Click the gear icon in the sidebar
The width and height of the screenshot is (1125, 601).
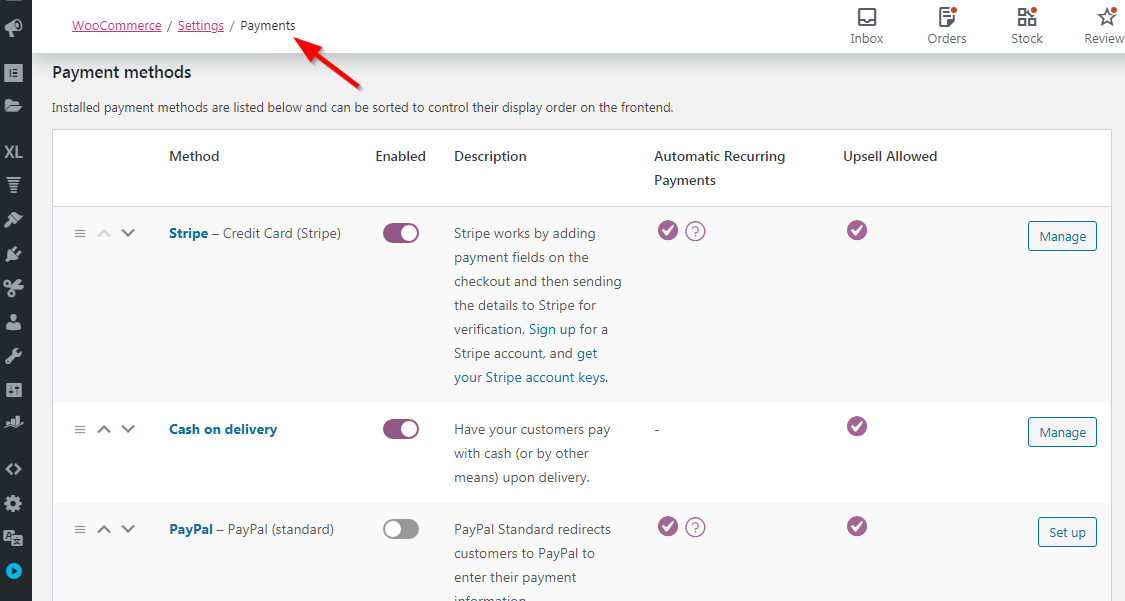14,503
